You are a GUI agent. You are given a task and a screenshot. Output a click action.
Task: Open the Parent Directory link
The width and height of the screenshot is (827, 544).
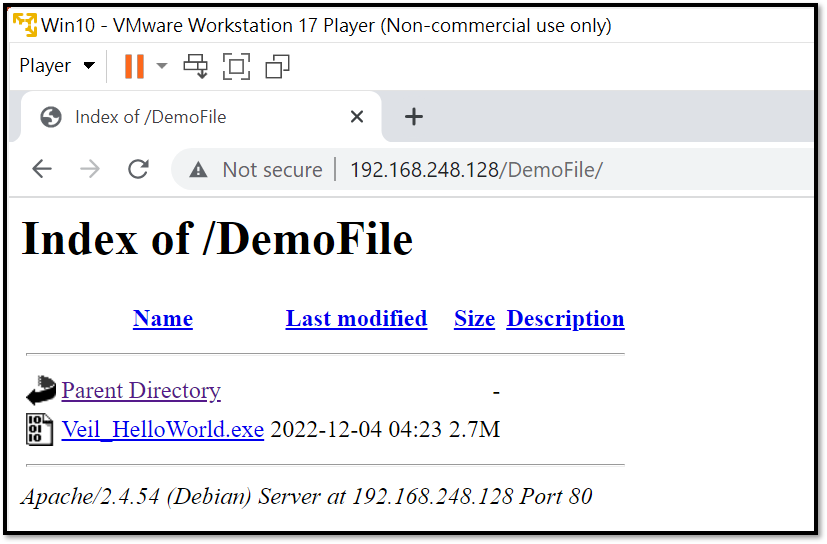tap(141, 390)
